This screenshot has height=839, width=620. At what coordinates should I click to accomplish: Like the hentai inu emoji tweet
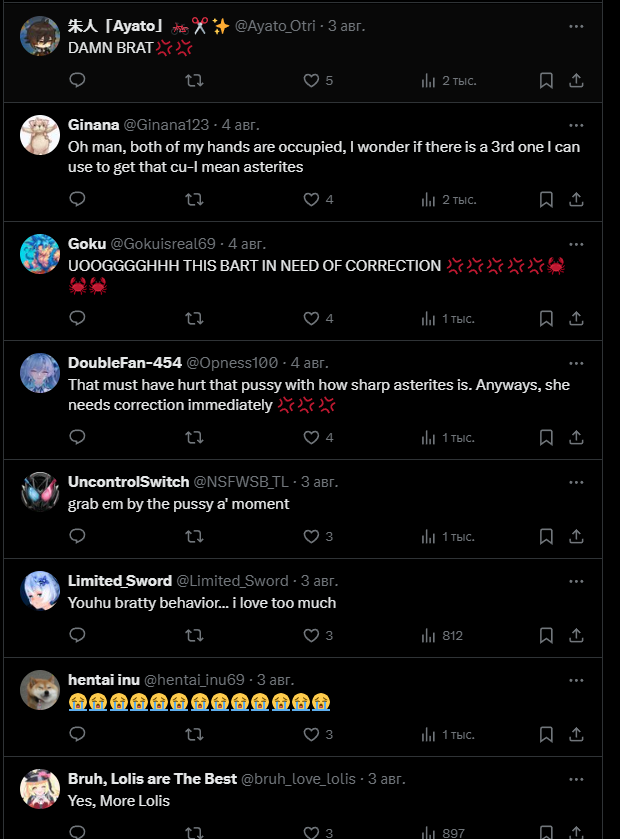click(318, 735)
